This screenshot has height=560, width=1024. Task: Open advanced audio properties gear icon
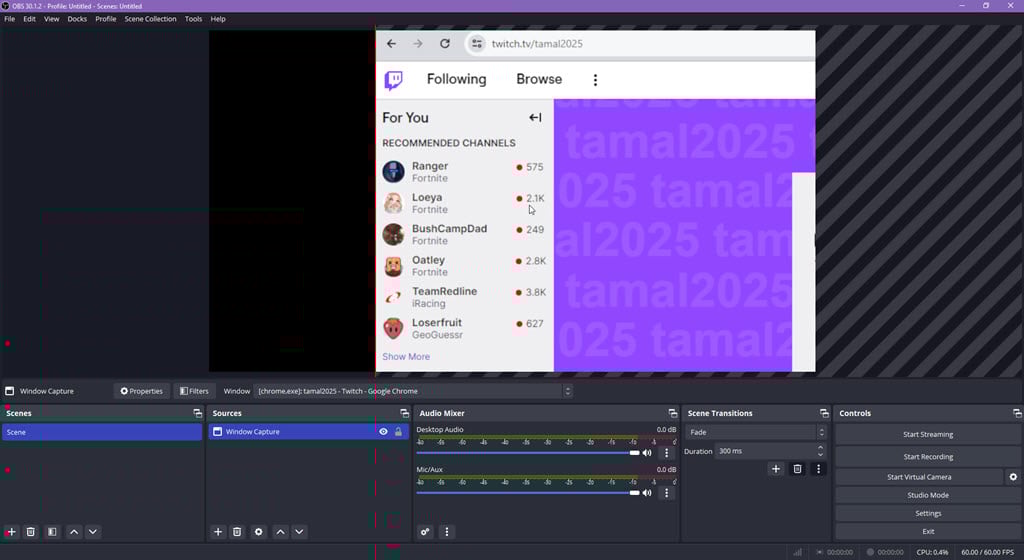pyautogui.click(x=425, y=532)
